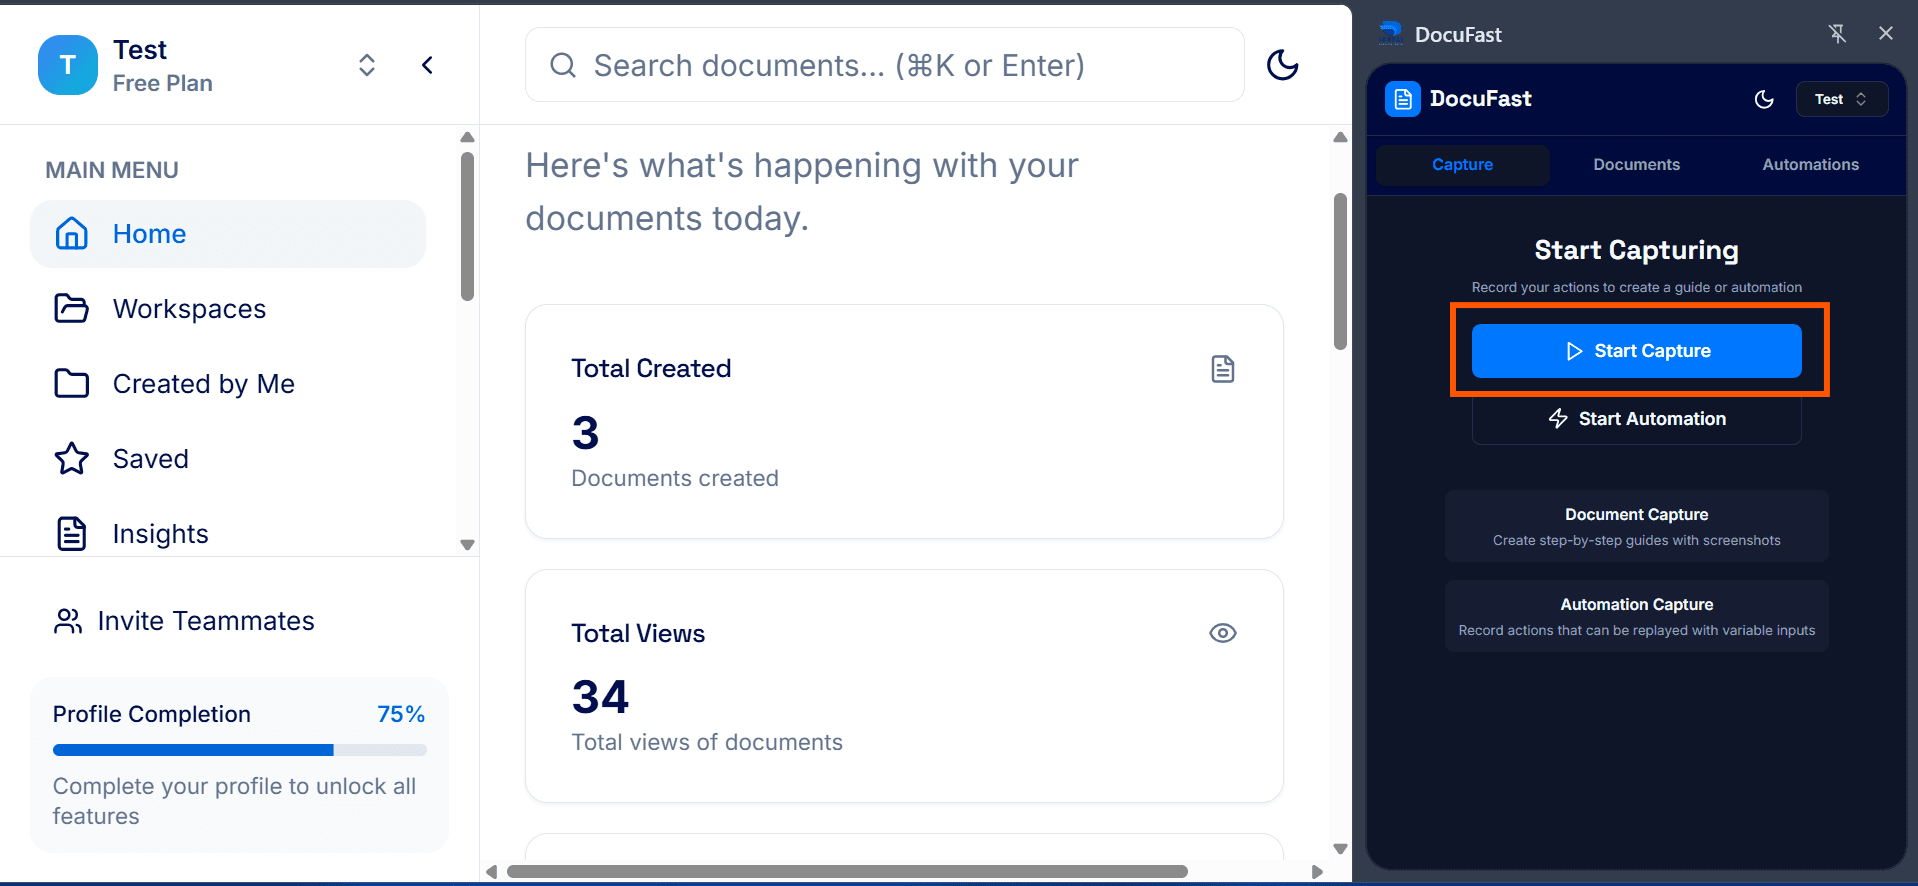Click the blue T workspace avatar

coord(68,65)
